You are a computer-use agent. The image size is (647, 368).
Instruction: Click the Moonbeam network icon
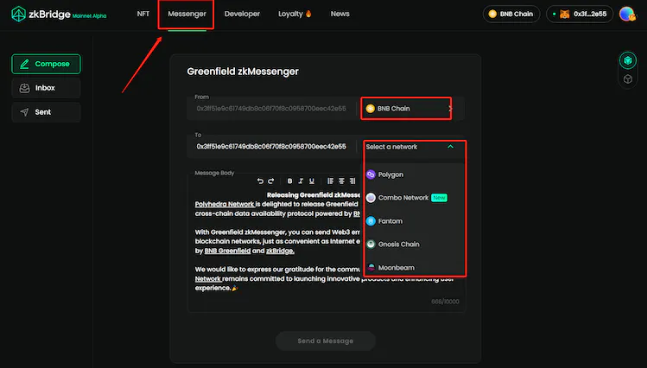371,267
